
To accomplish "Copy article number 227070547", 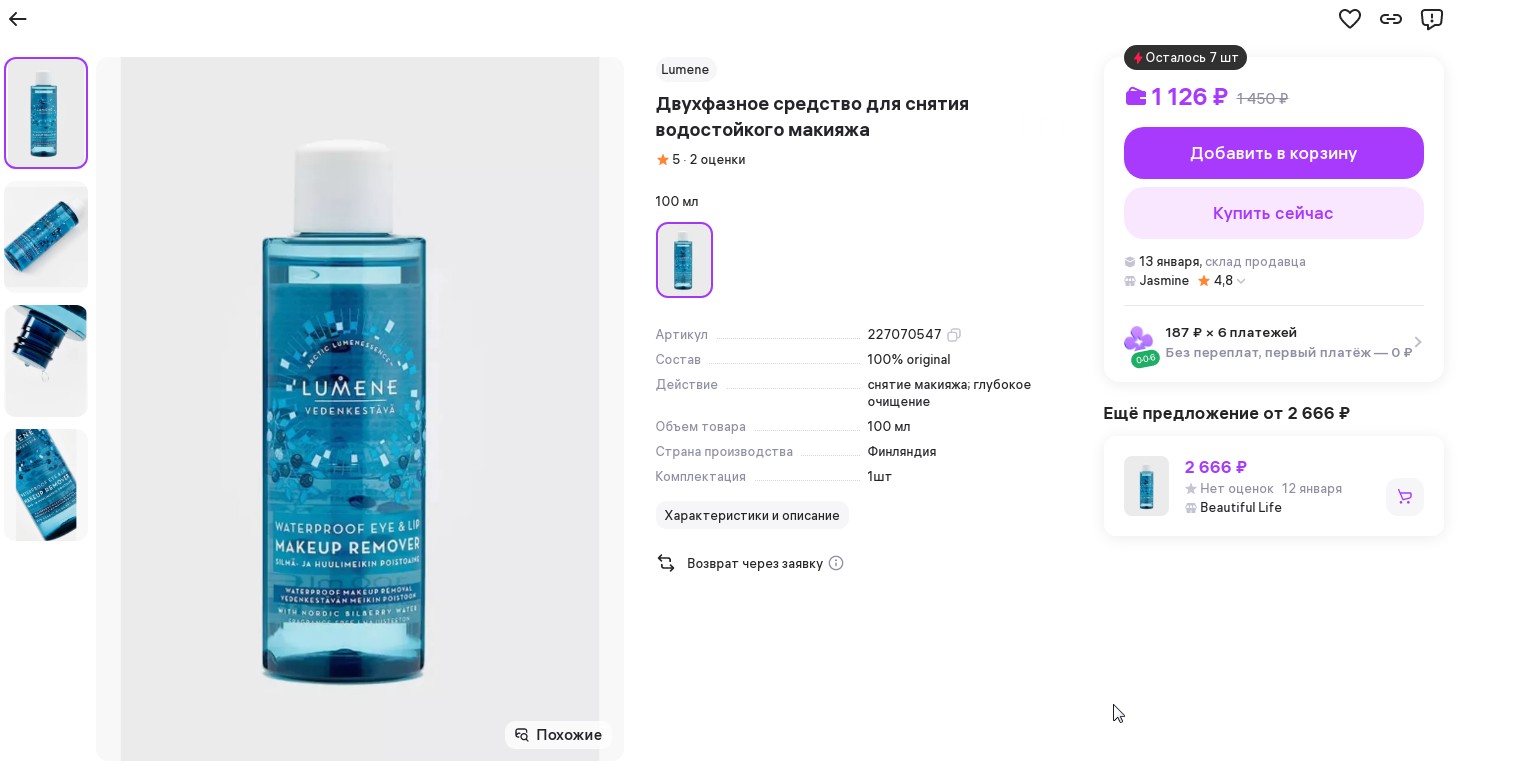I will [x=954, y=335].
